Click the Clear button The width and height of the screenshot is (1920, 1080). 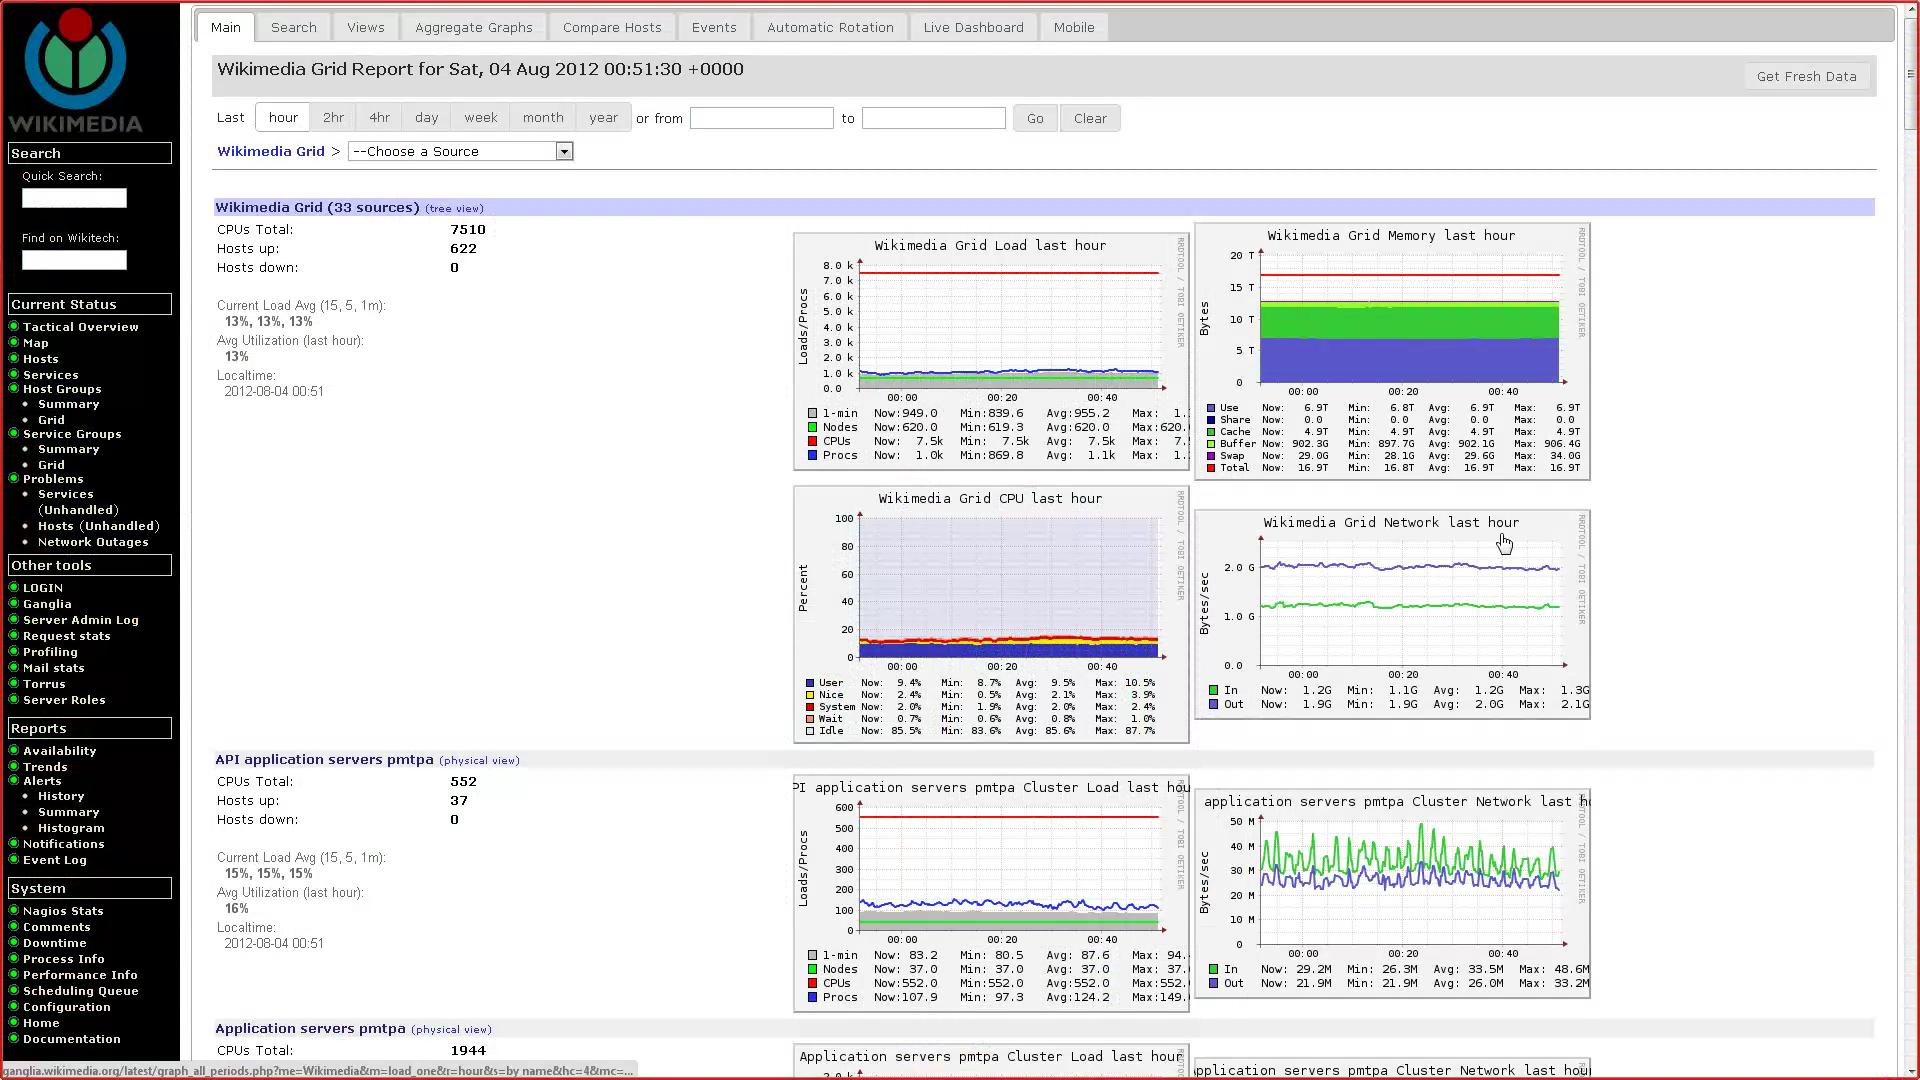(x=1090, y=118)
